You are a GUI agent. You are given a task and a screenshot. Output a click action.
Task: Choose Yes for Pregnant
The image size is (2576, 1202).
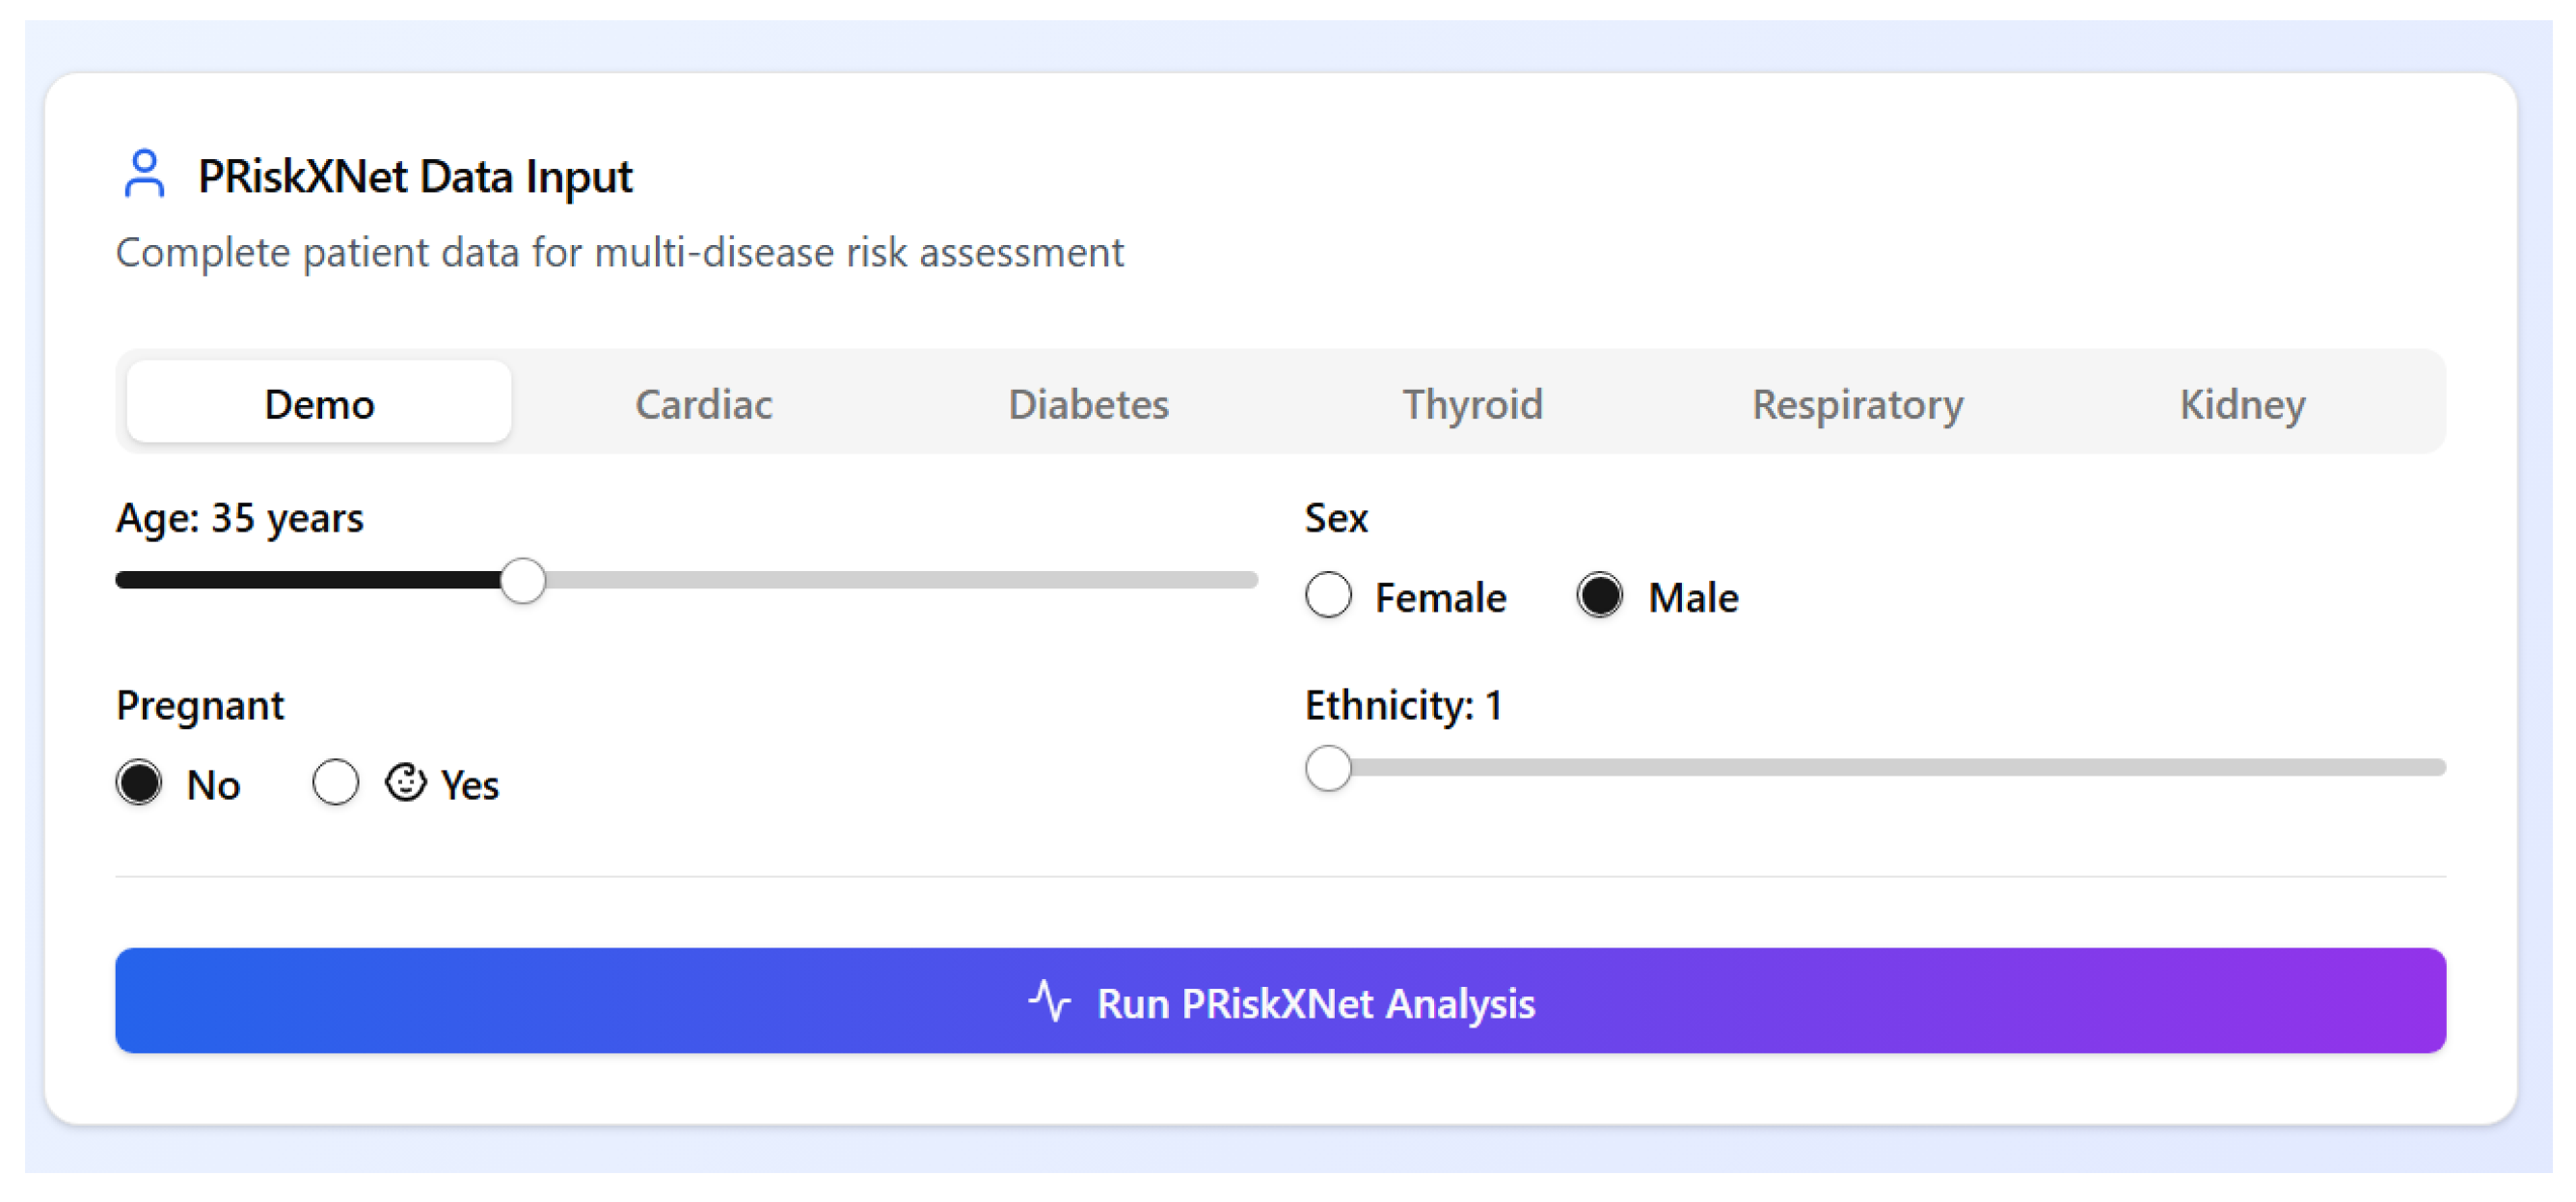335,783
